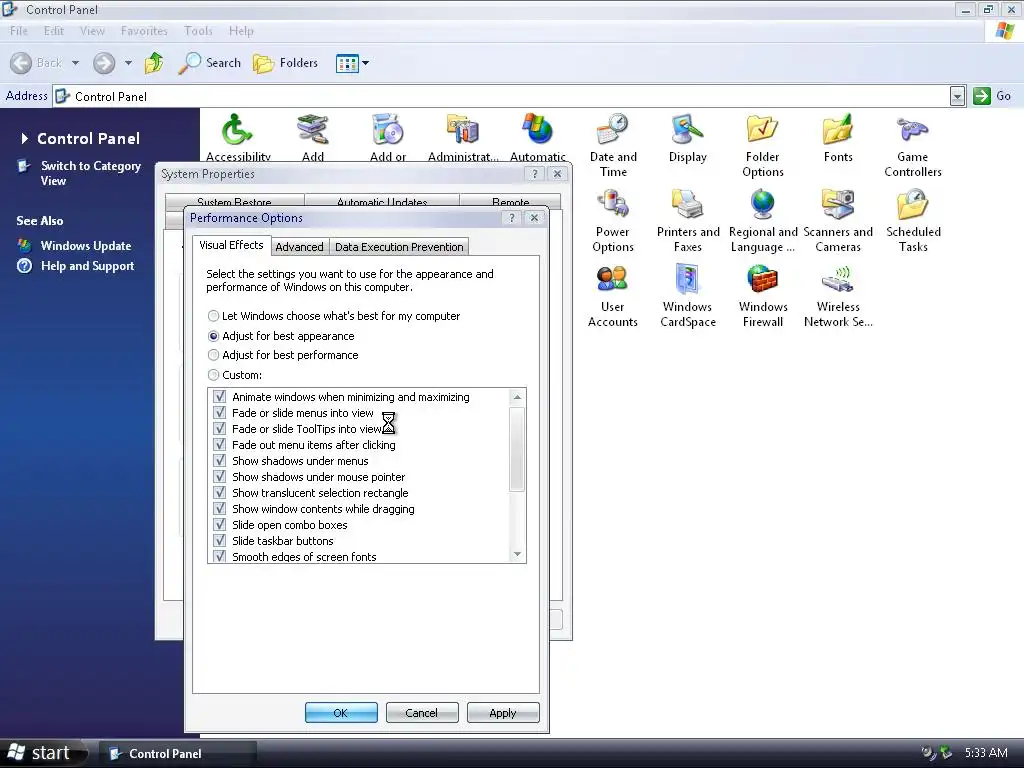The image size is (1024, 768).
Task: Select Let Windows choose what's best
Action: coord(213,316)
